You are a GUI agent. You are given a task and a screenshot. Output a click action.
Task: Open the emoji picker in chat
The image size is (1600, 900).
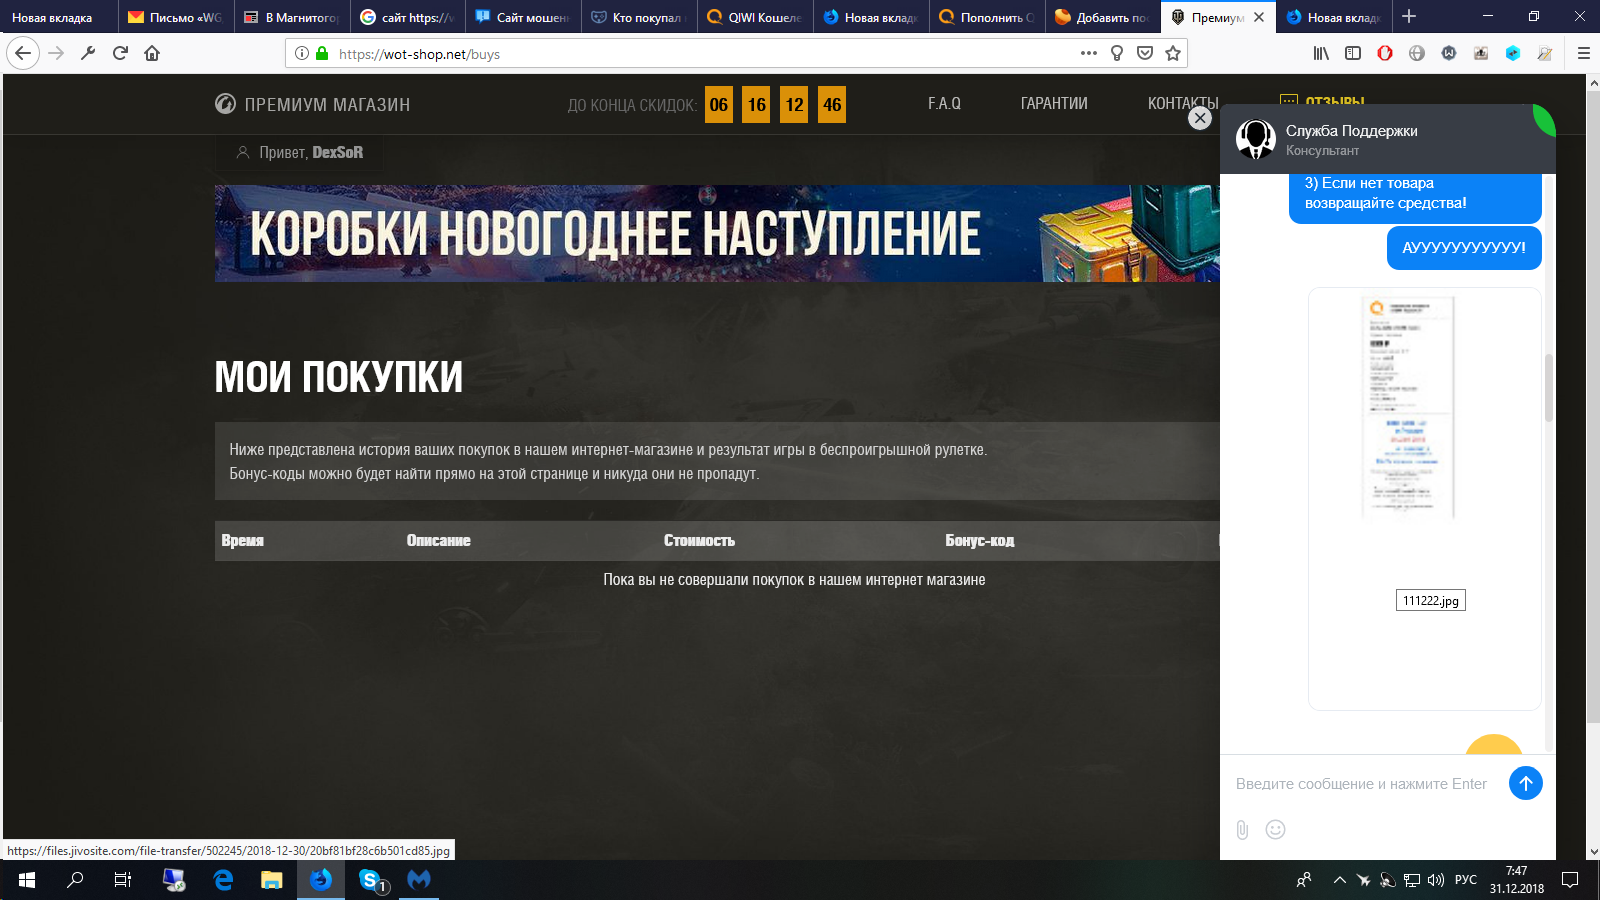coord(1275,829)
